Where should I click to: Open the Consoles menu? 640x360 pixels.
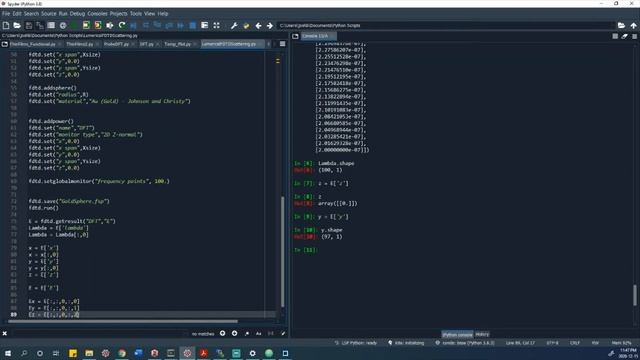click(x=97, y=13)
